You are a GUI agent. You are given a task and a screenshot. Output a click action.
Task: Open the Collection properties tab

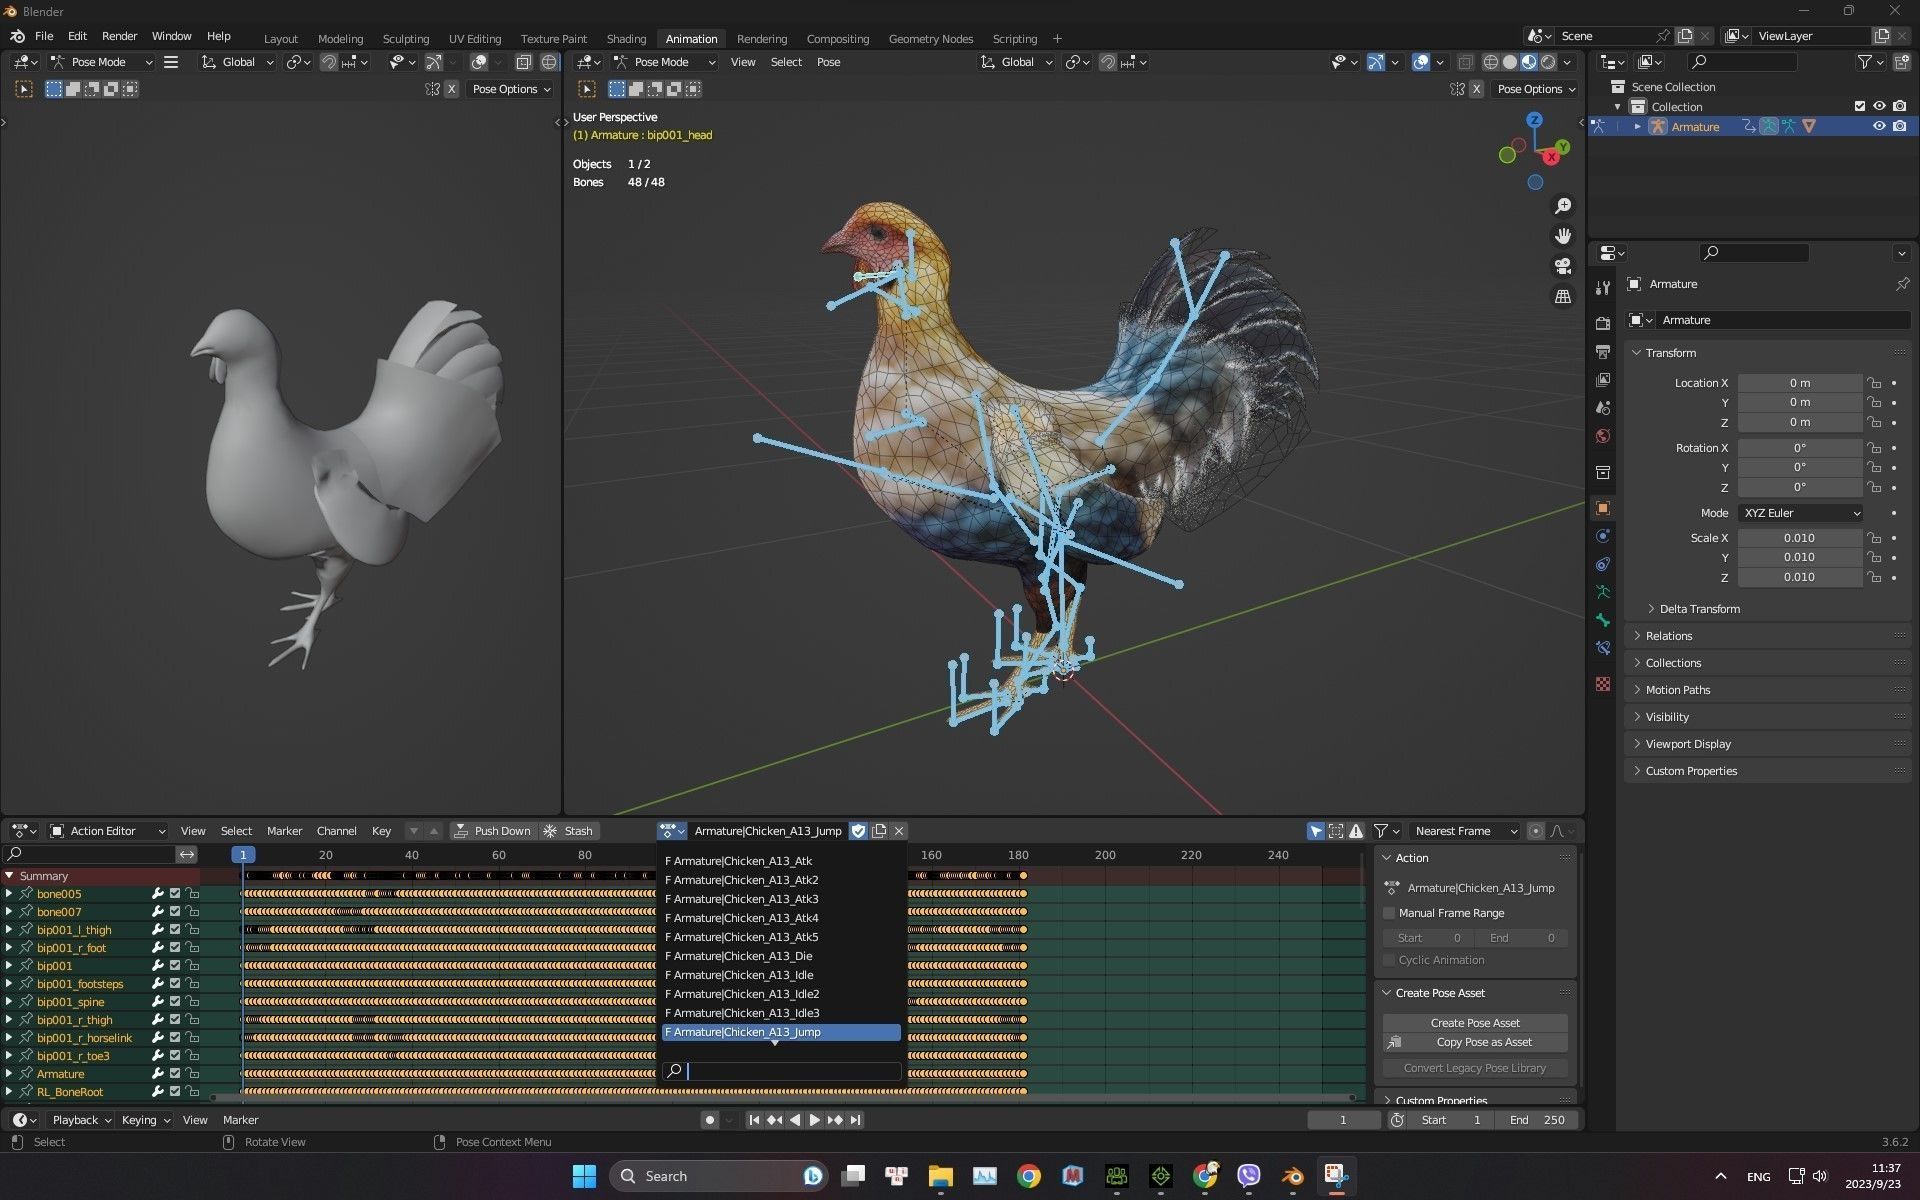coord(1603,472)
